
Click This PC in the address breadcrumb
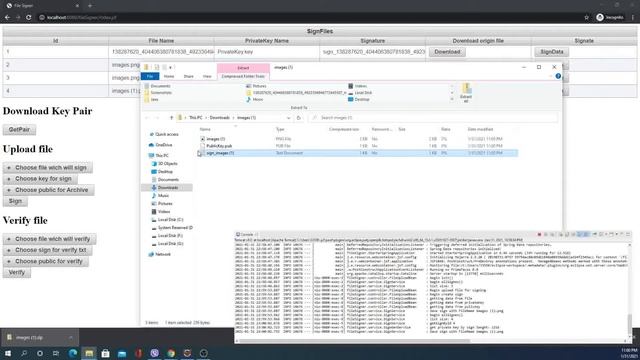196,118
